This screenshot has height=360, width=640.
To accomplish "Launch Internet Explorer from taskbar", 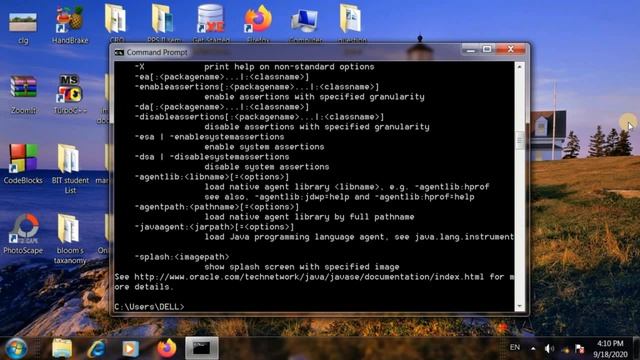I will (x=96, y=349).
